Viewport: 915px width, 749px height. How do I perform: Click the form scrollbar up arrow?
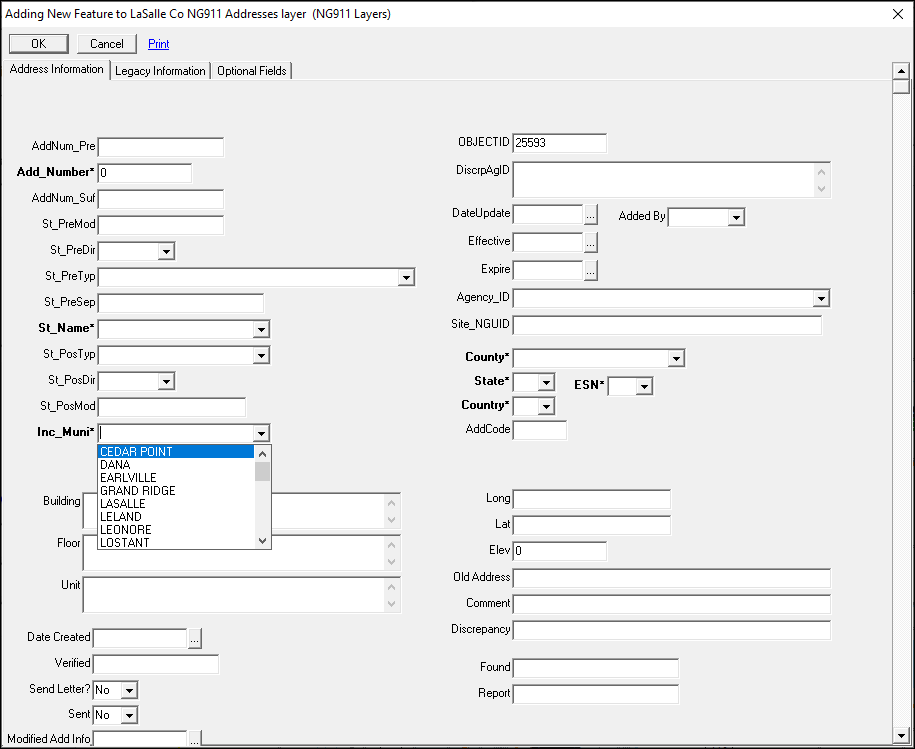point(901,71)
